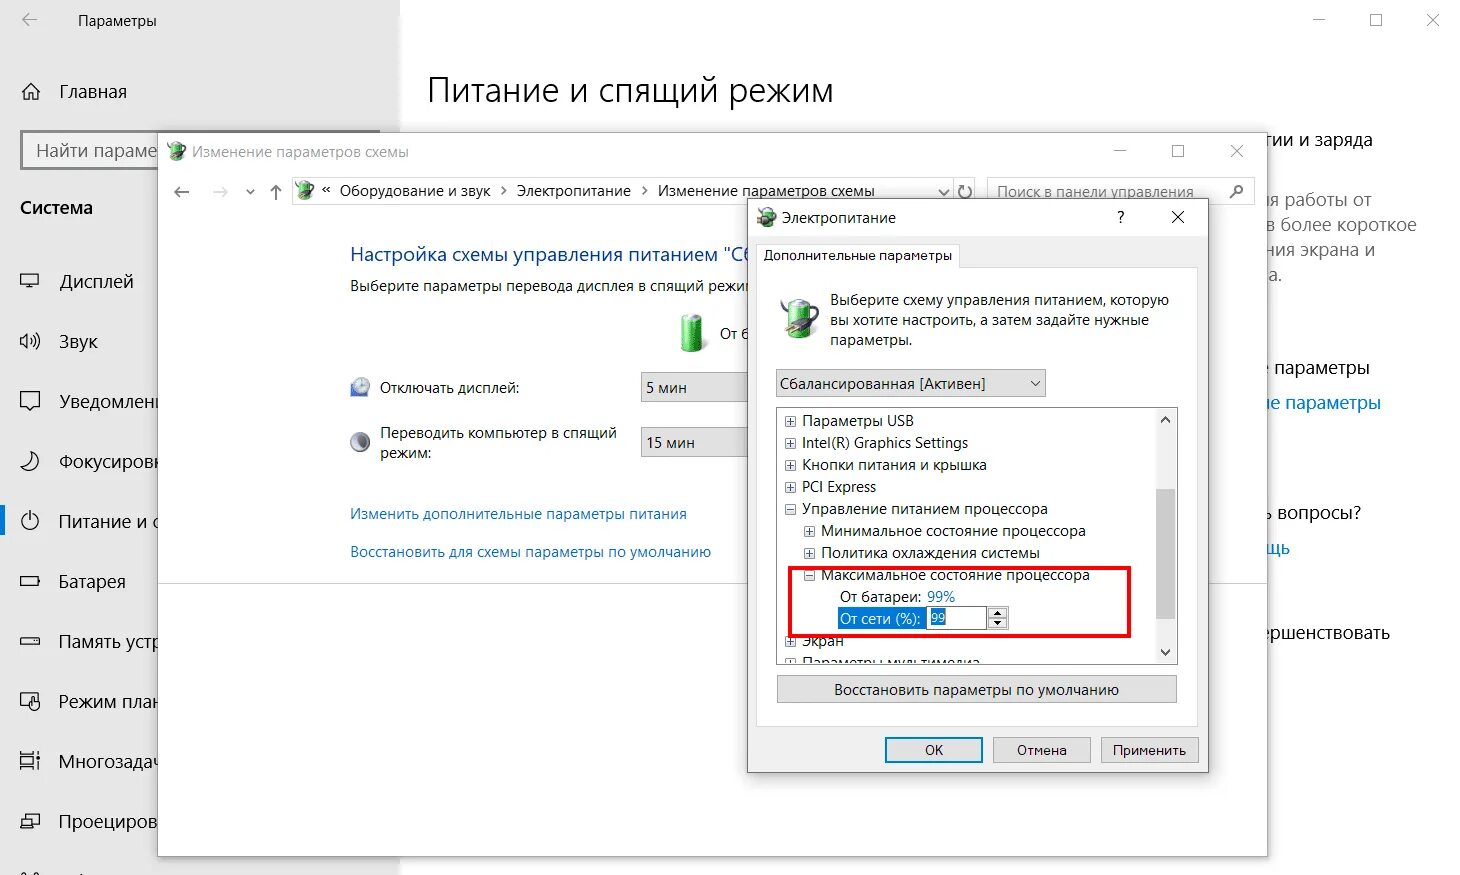Click back arrow in Control Panel window

point(182,192)
